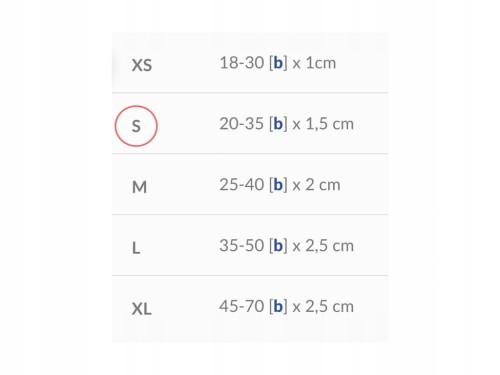Click the 45-70 range in XL row
The width and height of the screenshot is (500, 375).
242,306
